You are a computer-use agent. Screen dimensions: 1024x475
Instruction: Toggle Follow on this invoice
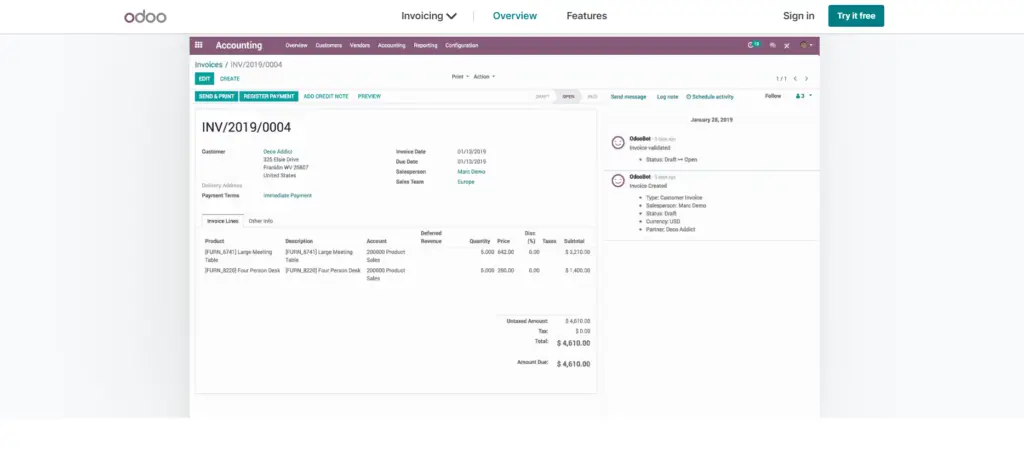coord(773,96)
